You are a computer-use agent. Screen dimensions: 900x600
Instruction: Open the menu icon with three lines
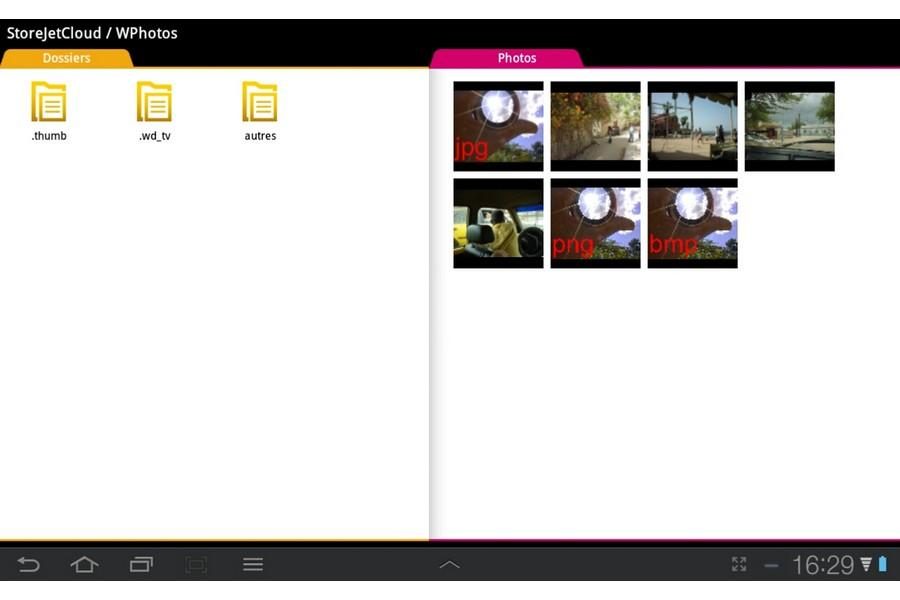coord(253,564)
